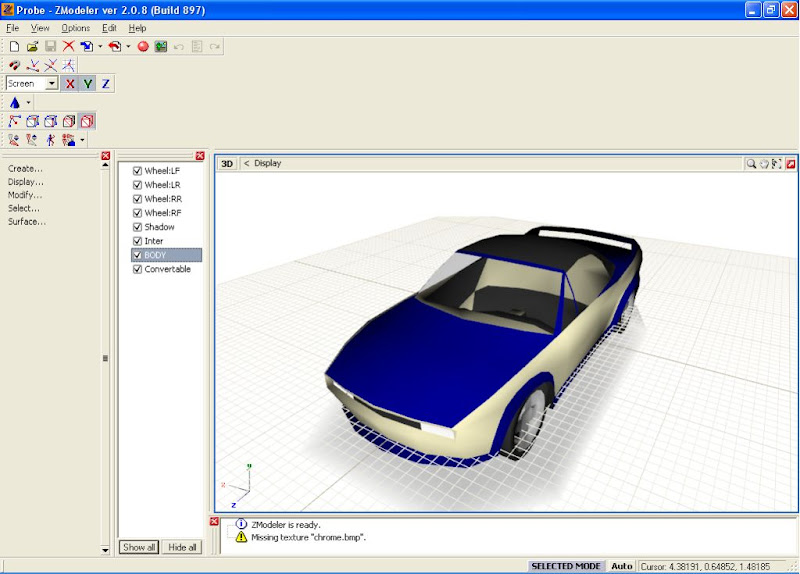Open the File menu

[x=12, y=28]
